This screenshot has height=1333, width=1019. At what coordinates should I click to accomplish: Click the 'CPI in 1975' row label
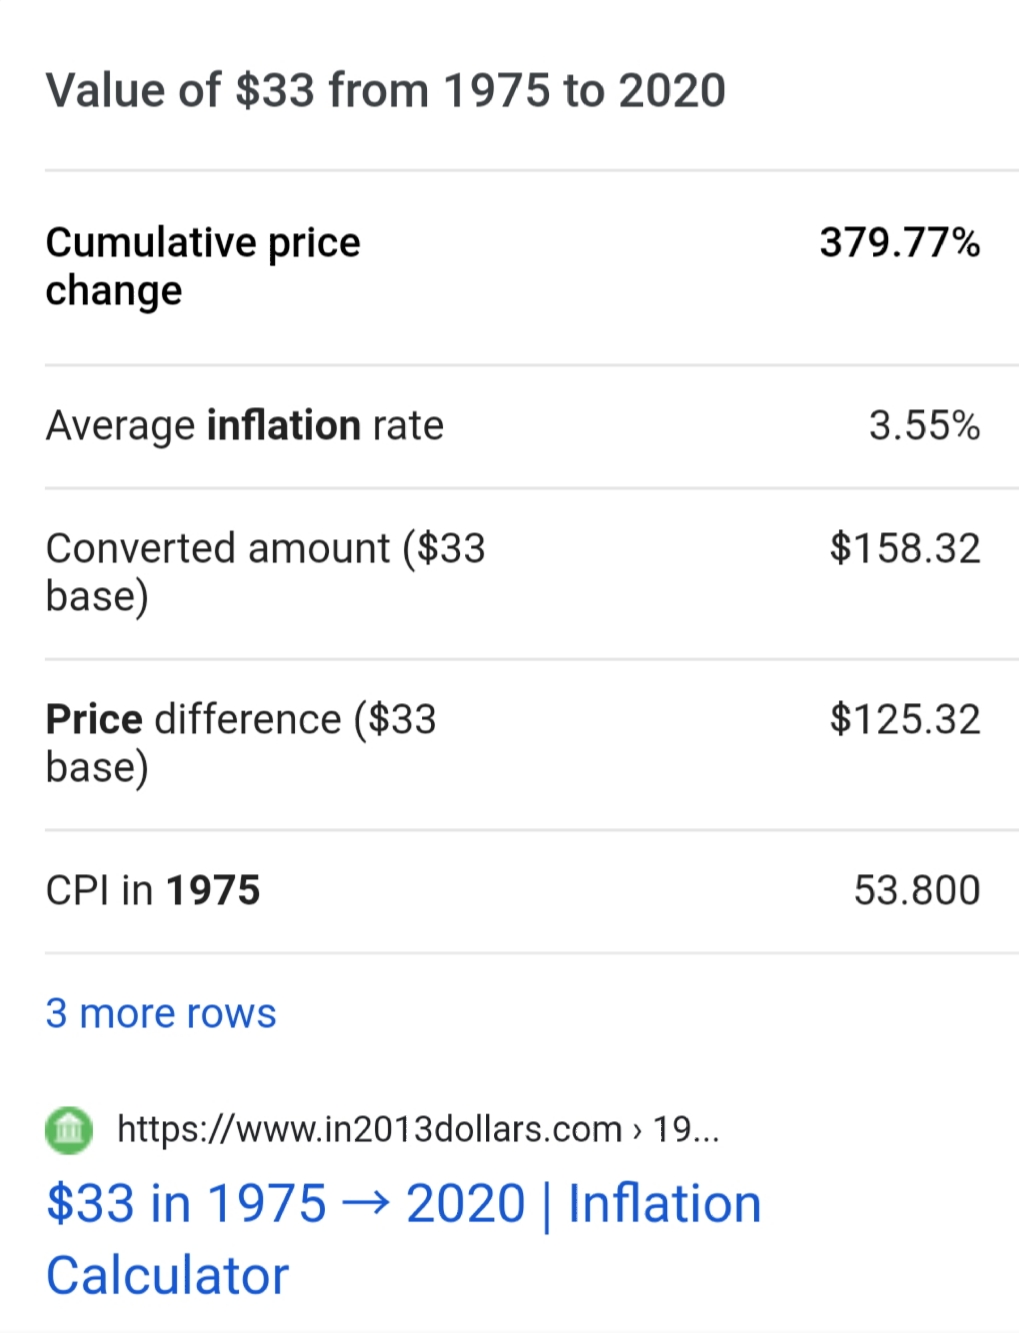coord(153,890)
